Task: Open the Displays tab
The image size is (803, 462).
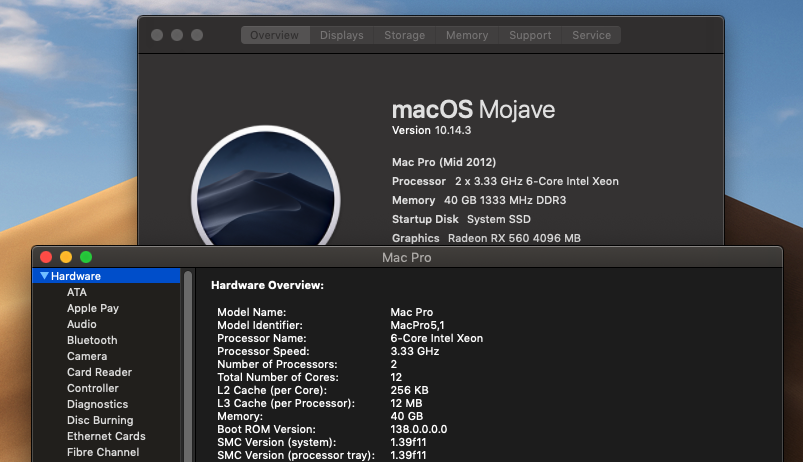Action: (342, 35)
